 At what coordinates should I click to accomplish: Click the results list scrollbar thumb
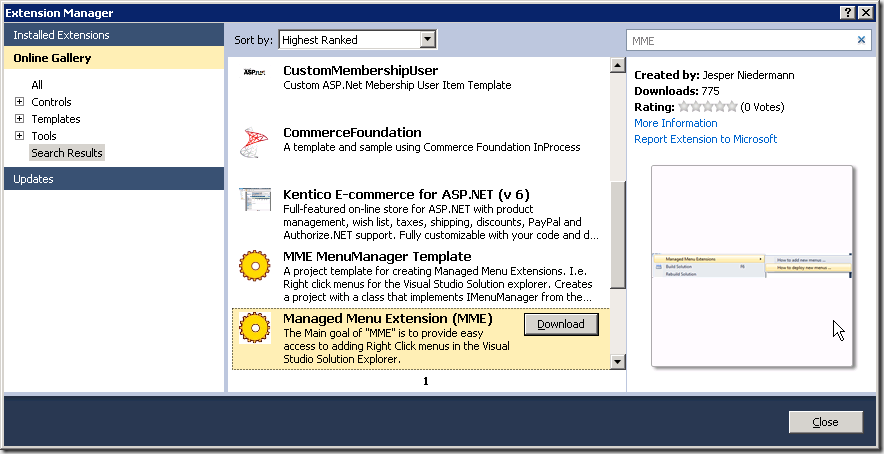coord(618,235)
